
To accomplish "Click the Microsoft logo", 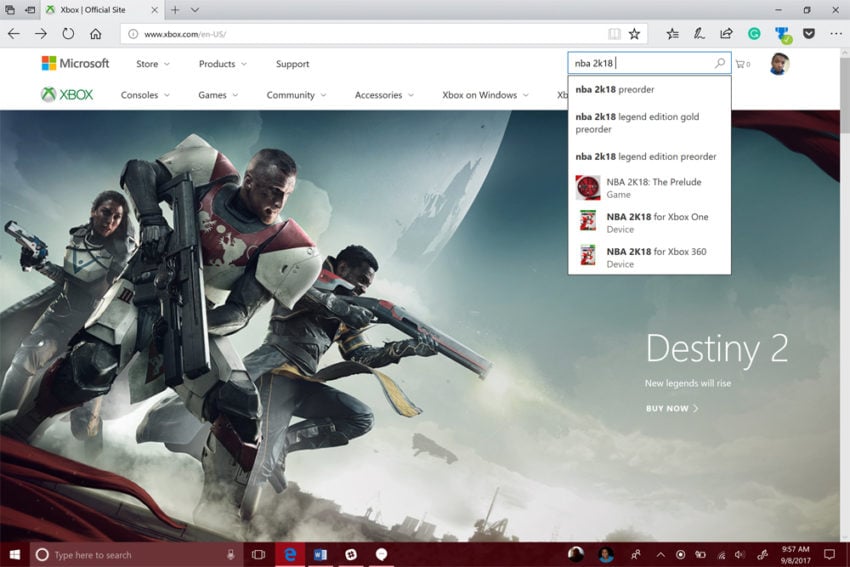I will point(75,63).
